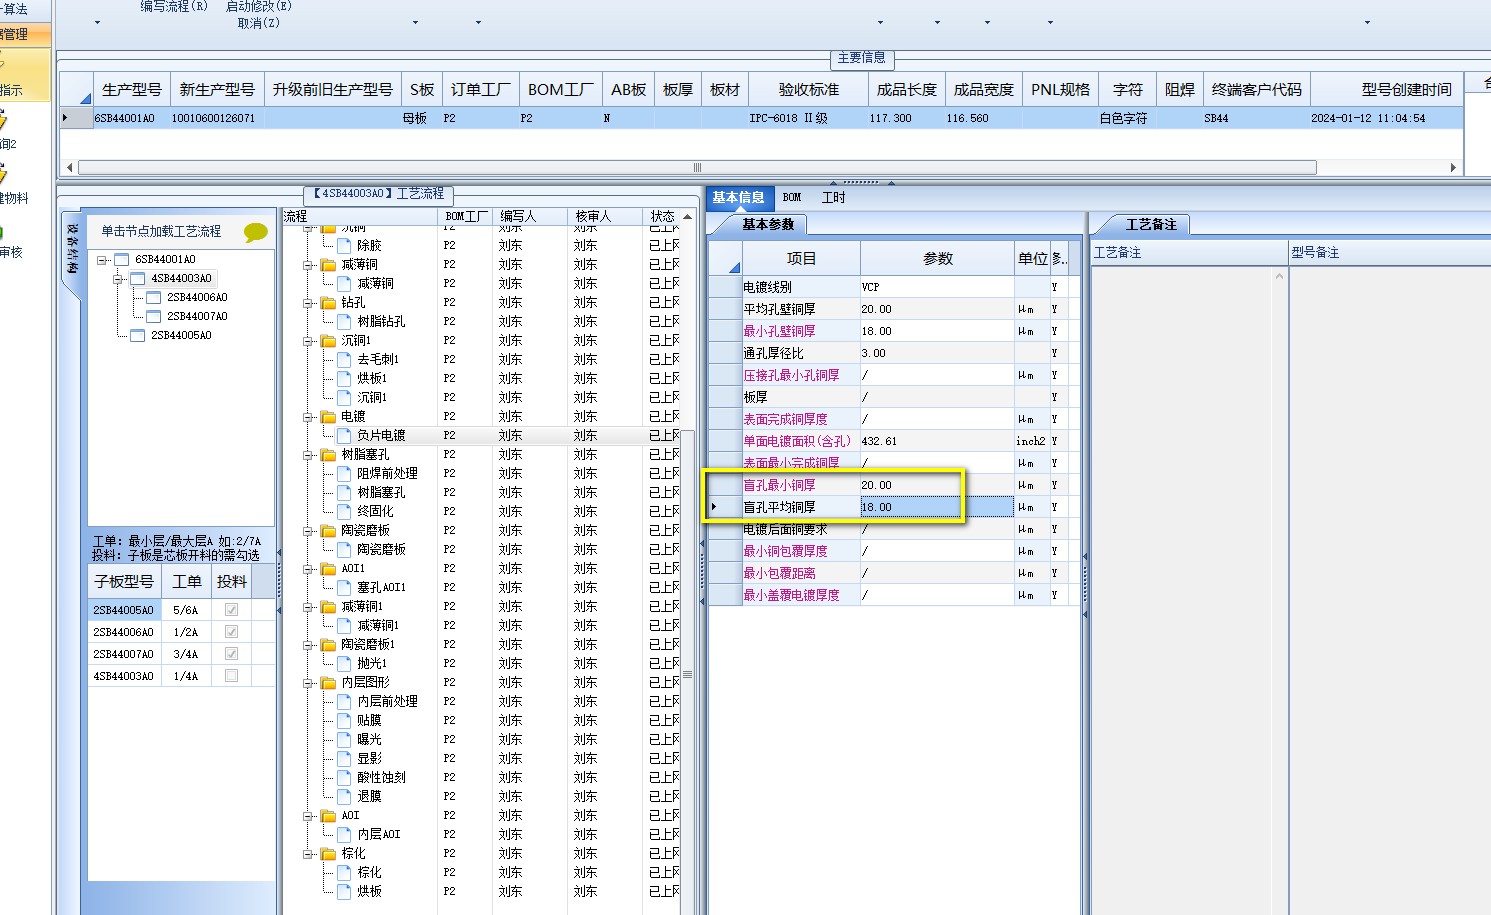Click the document icon beside 阻焊前处理

pyautogui.click(x=344, y=474)
